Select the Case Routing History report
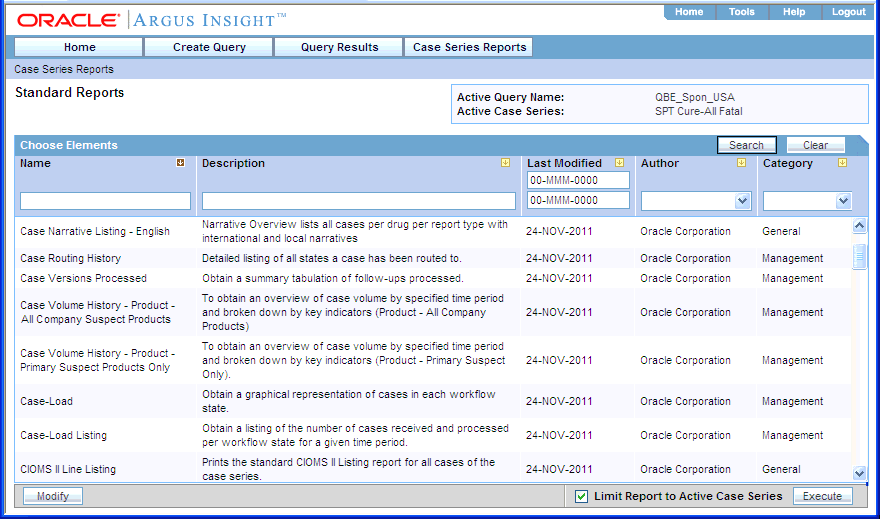The width and height of the screenshot is (880, 519). point(71,258)
